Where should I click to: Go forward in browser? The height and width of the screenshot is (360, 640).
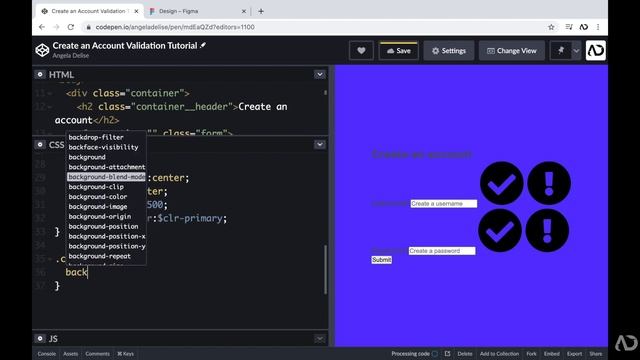click(x=56, y=27)
